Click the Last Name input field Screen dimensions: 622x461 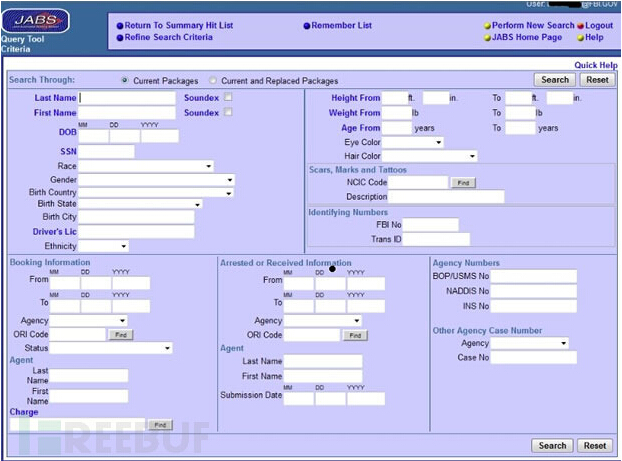pyautogui.click(x=127, y=98)
